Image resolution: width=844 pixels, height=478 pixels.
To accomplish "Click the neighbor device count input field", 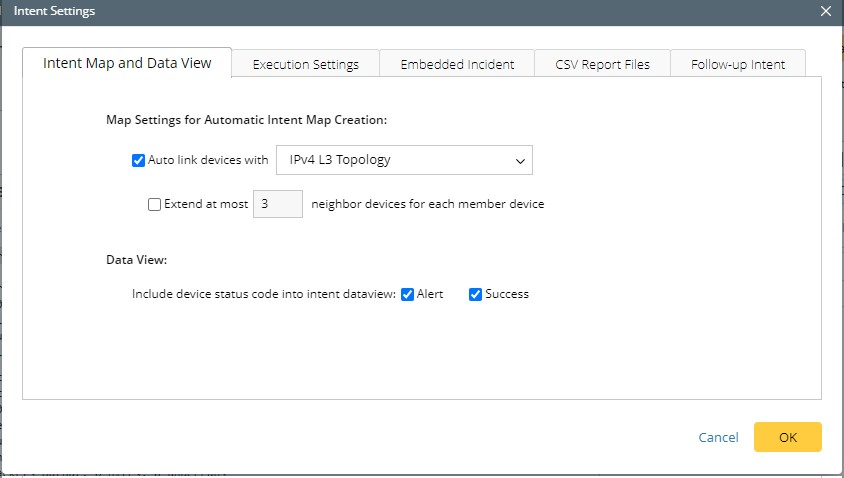I will coord(278,205).
